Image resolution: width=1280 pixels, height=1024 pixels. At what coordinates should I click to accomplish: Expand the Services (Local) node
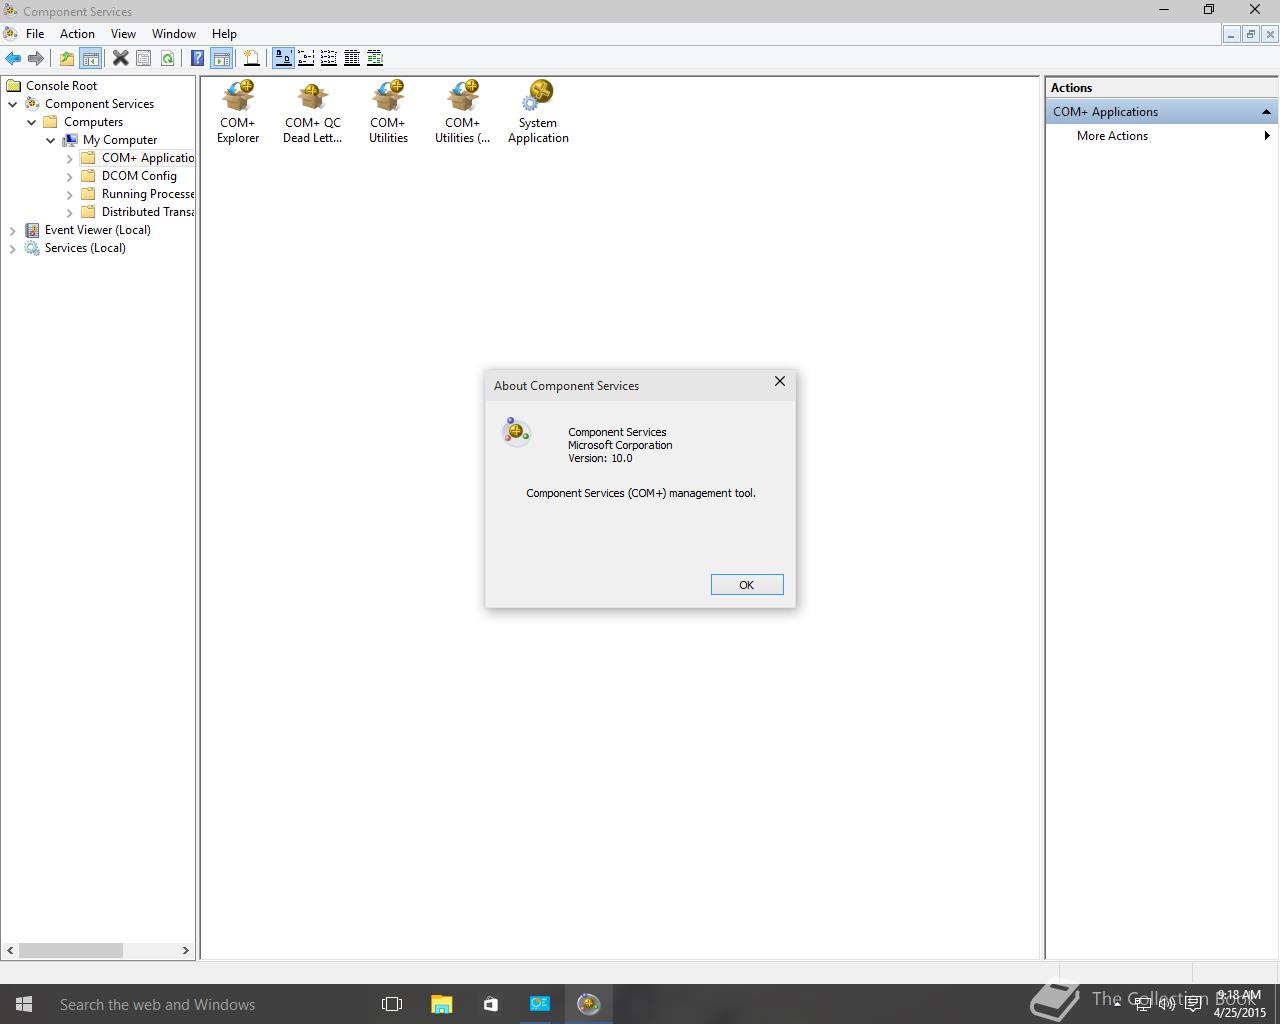(x=13, y=248)
